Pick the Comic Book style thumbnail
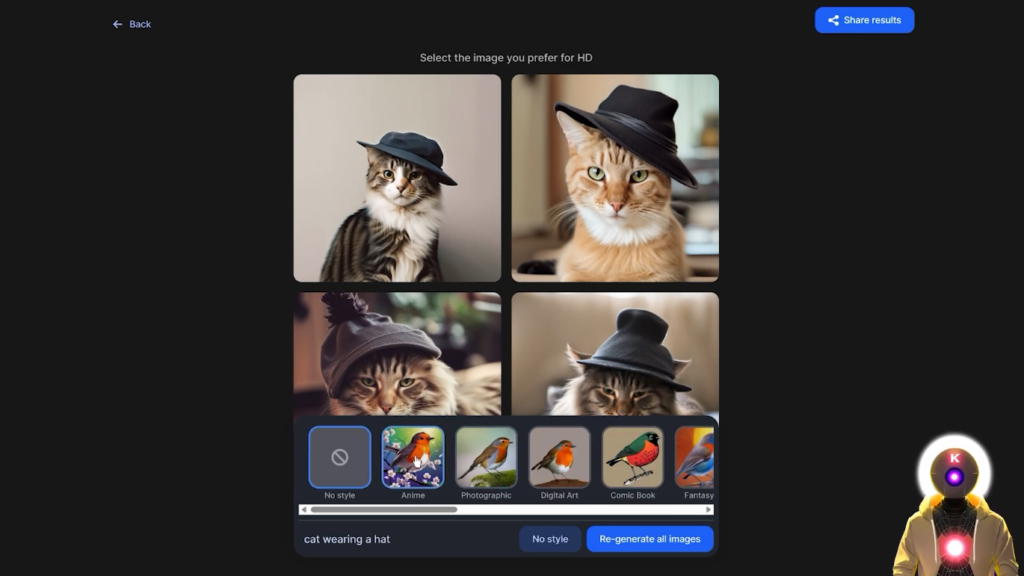This screenshot has height=576, width=1024. 632,457
